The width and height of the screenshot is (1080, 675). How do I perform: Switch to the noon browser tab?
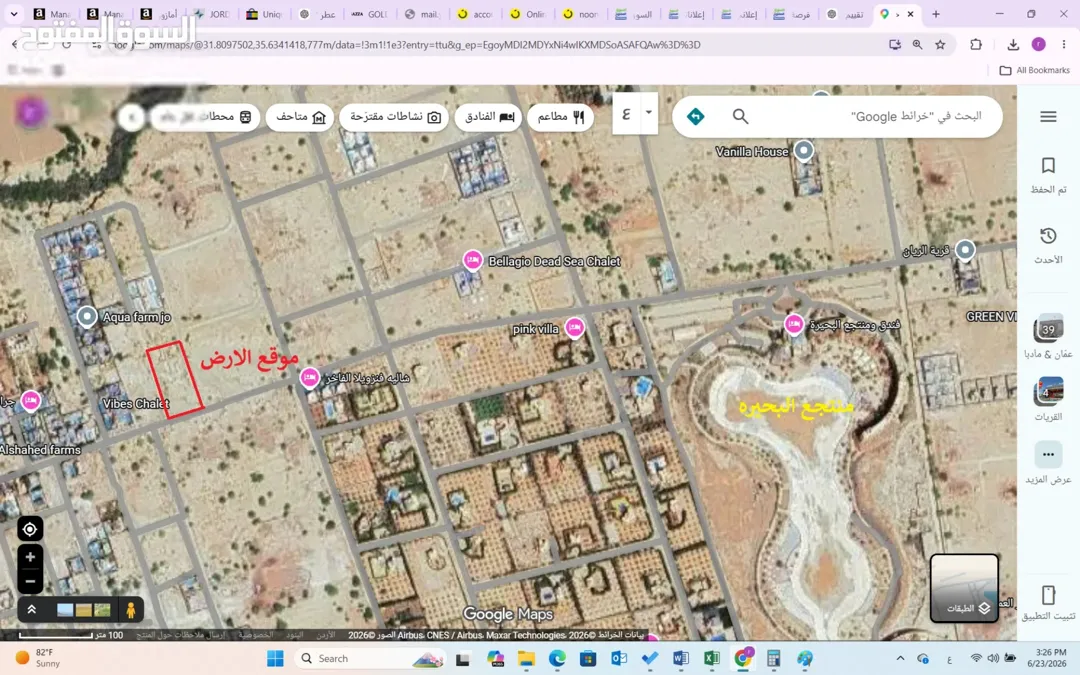coord(581,14)
